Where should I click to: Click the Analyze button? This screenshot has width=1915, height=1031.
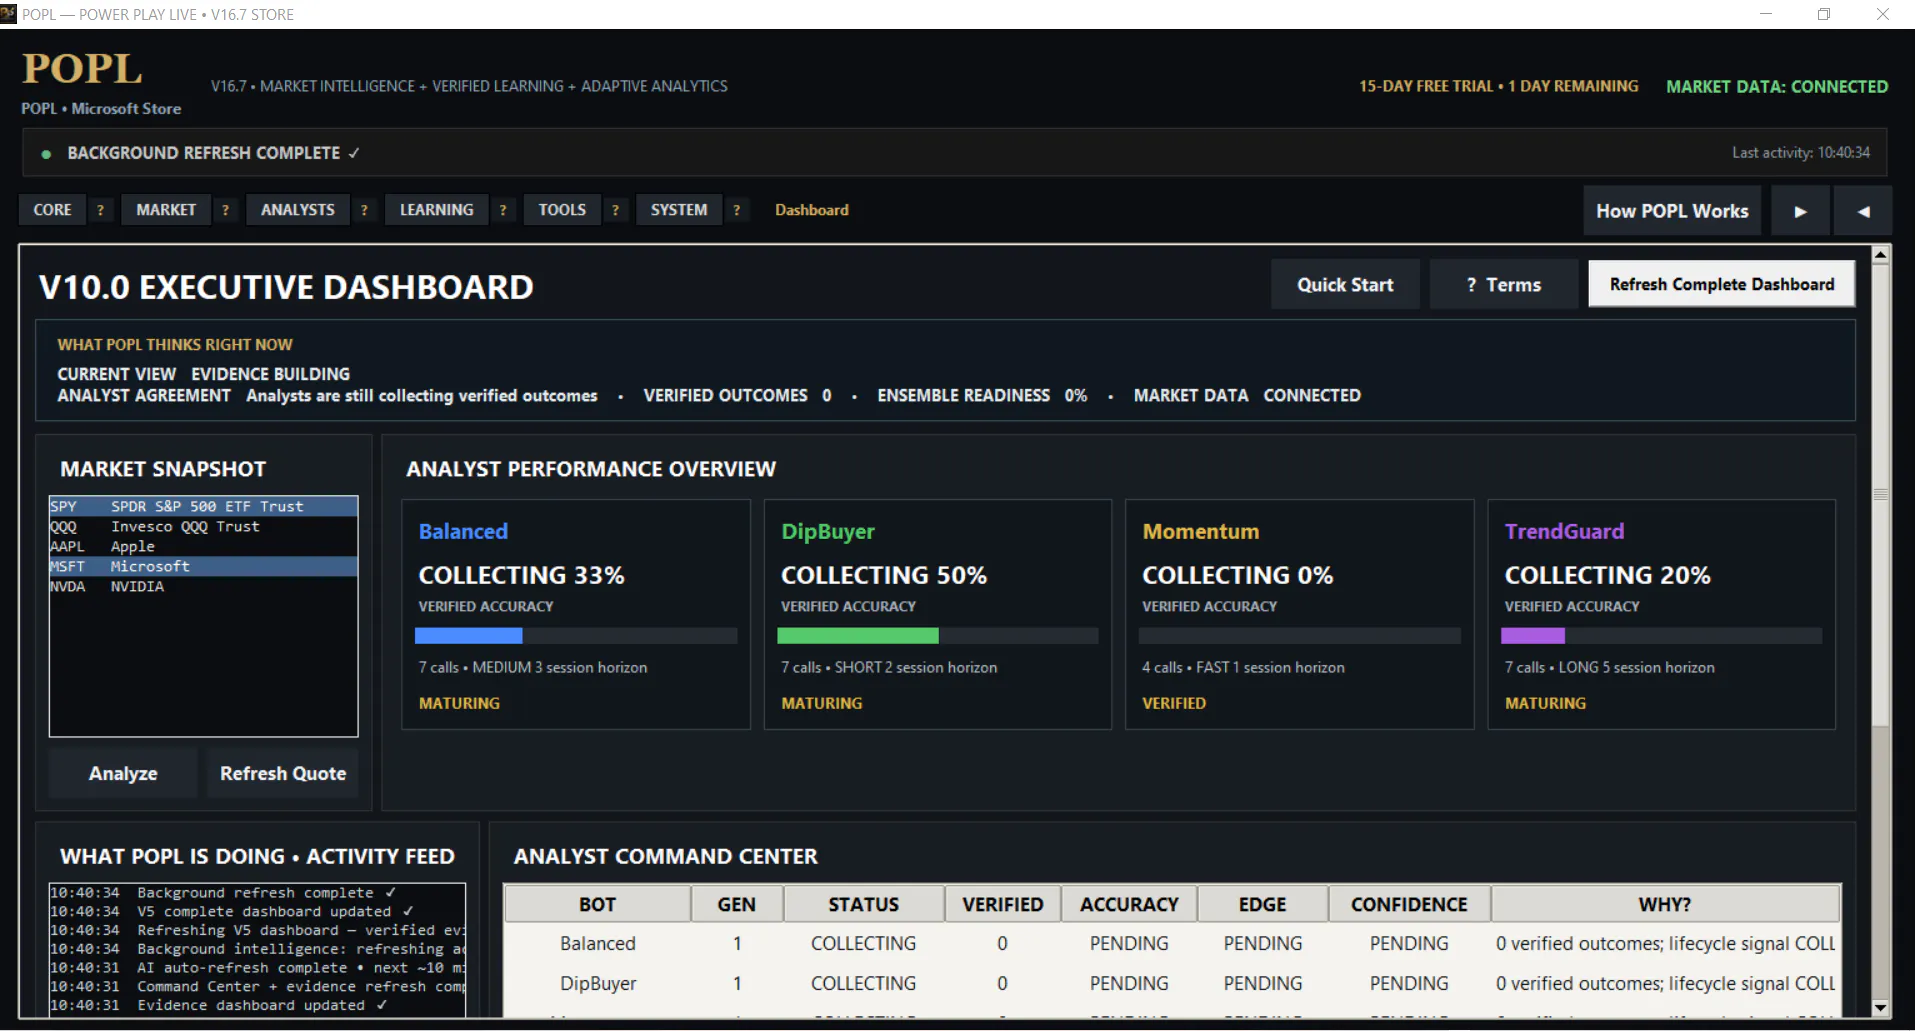[x=123, y=773]
